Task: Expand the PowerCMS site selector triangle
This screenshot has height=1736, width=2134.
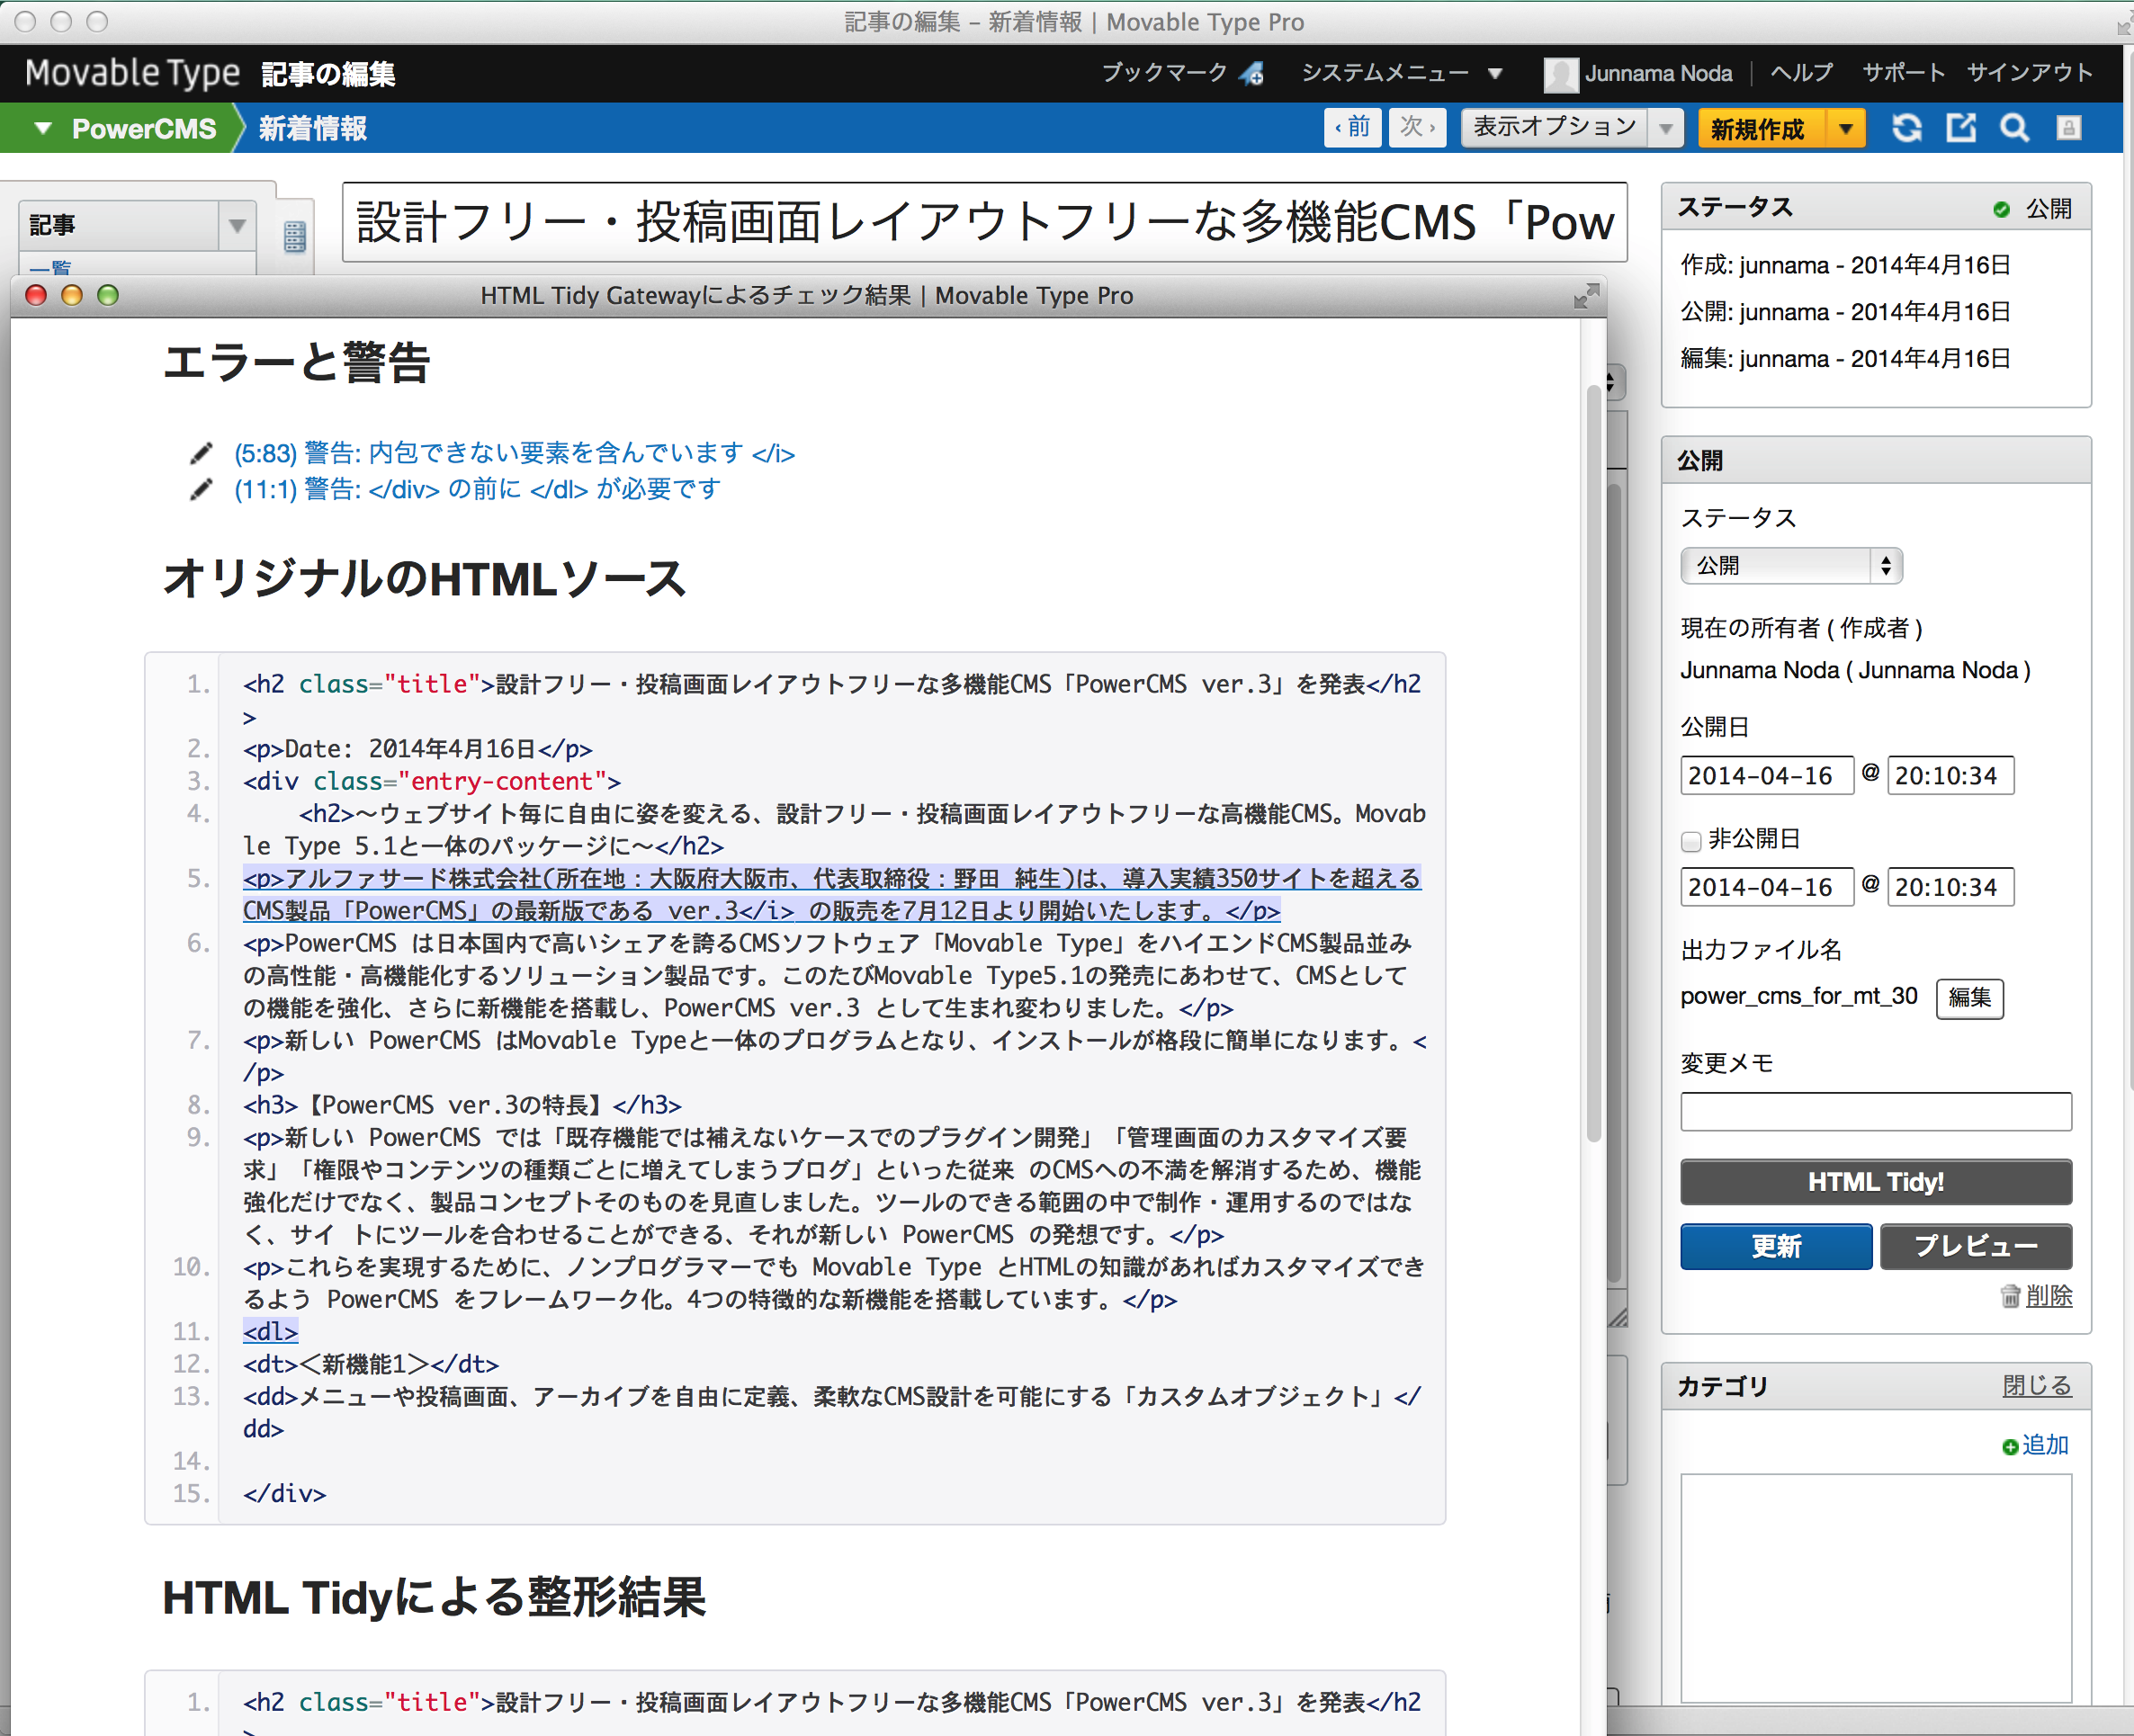Action: 43,128
